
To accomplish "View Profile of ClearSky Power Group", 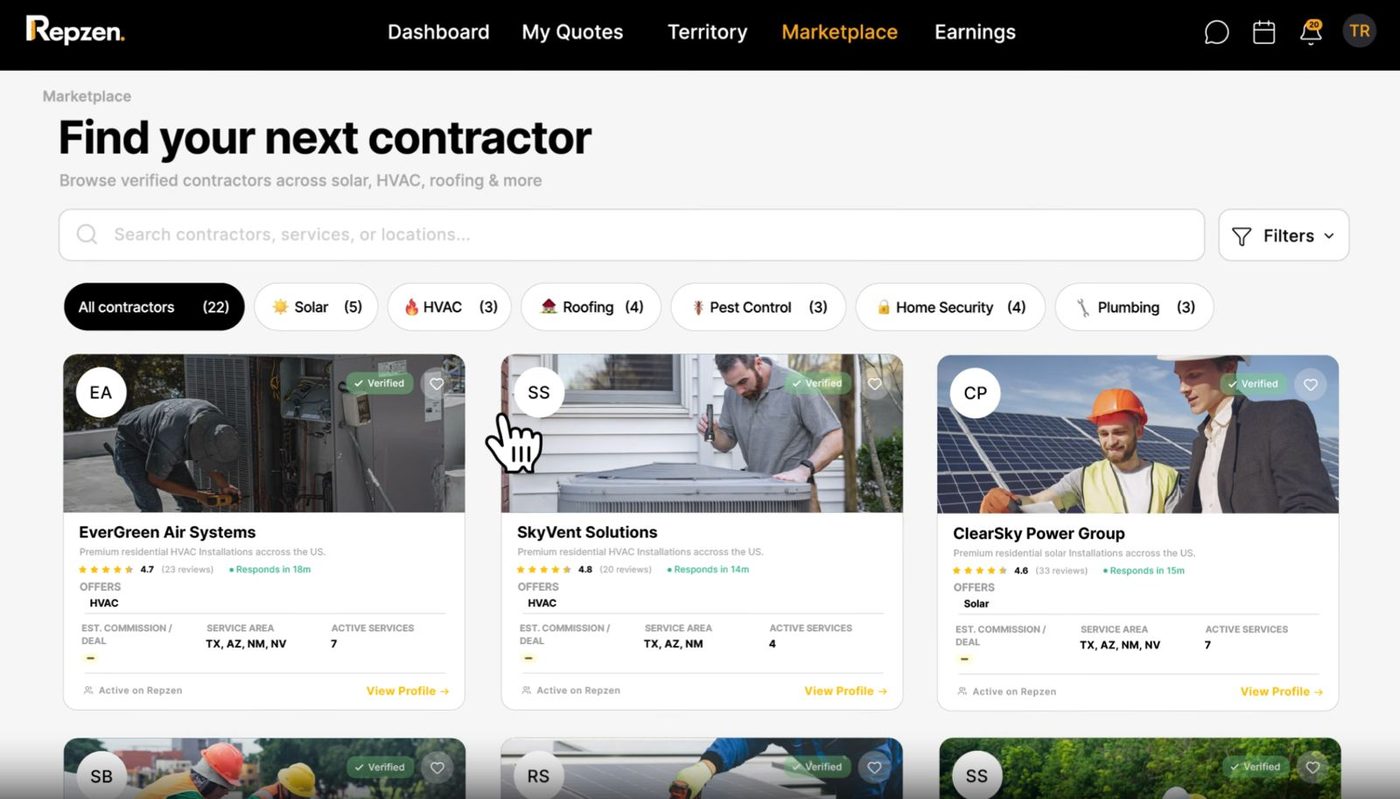I will click(x=1281, y=692).
